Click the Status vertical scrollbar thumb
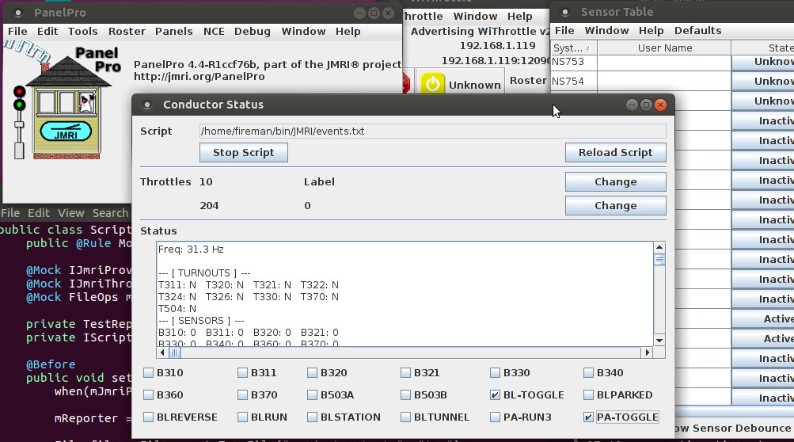 [x=659, y=260]
